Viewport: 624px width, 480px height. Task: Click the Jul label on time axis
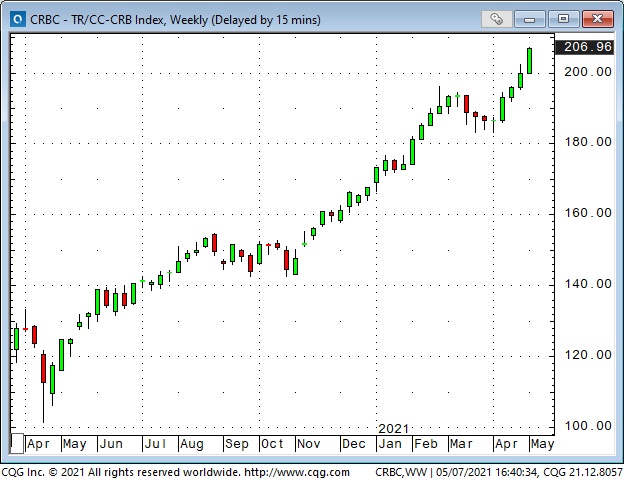tap(155, 444)
